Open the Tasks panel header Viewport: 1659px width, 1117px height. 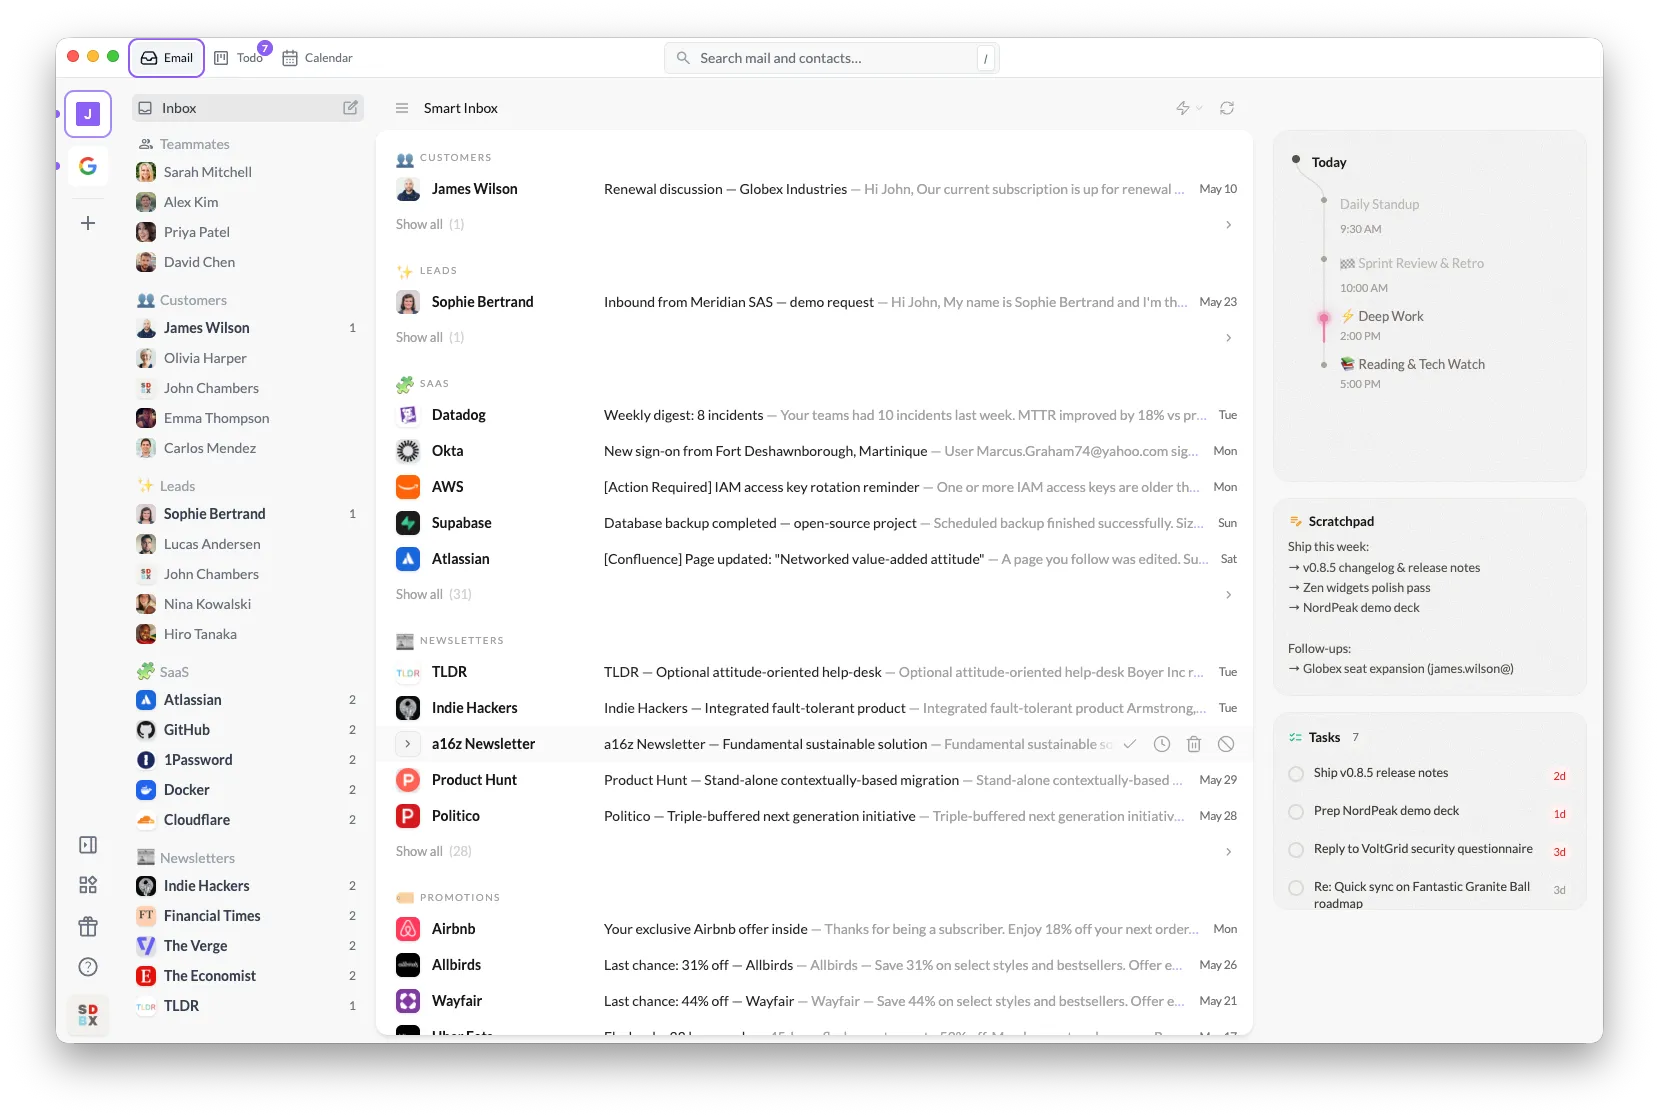(x=1323, y=737)
